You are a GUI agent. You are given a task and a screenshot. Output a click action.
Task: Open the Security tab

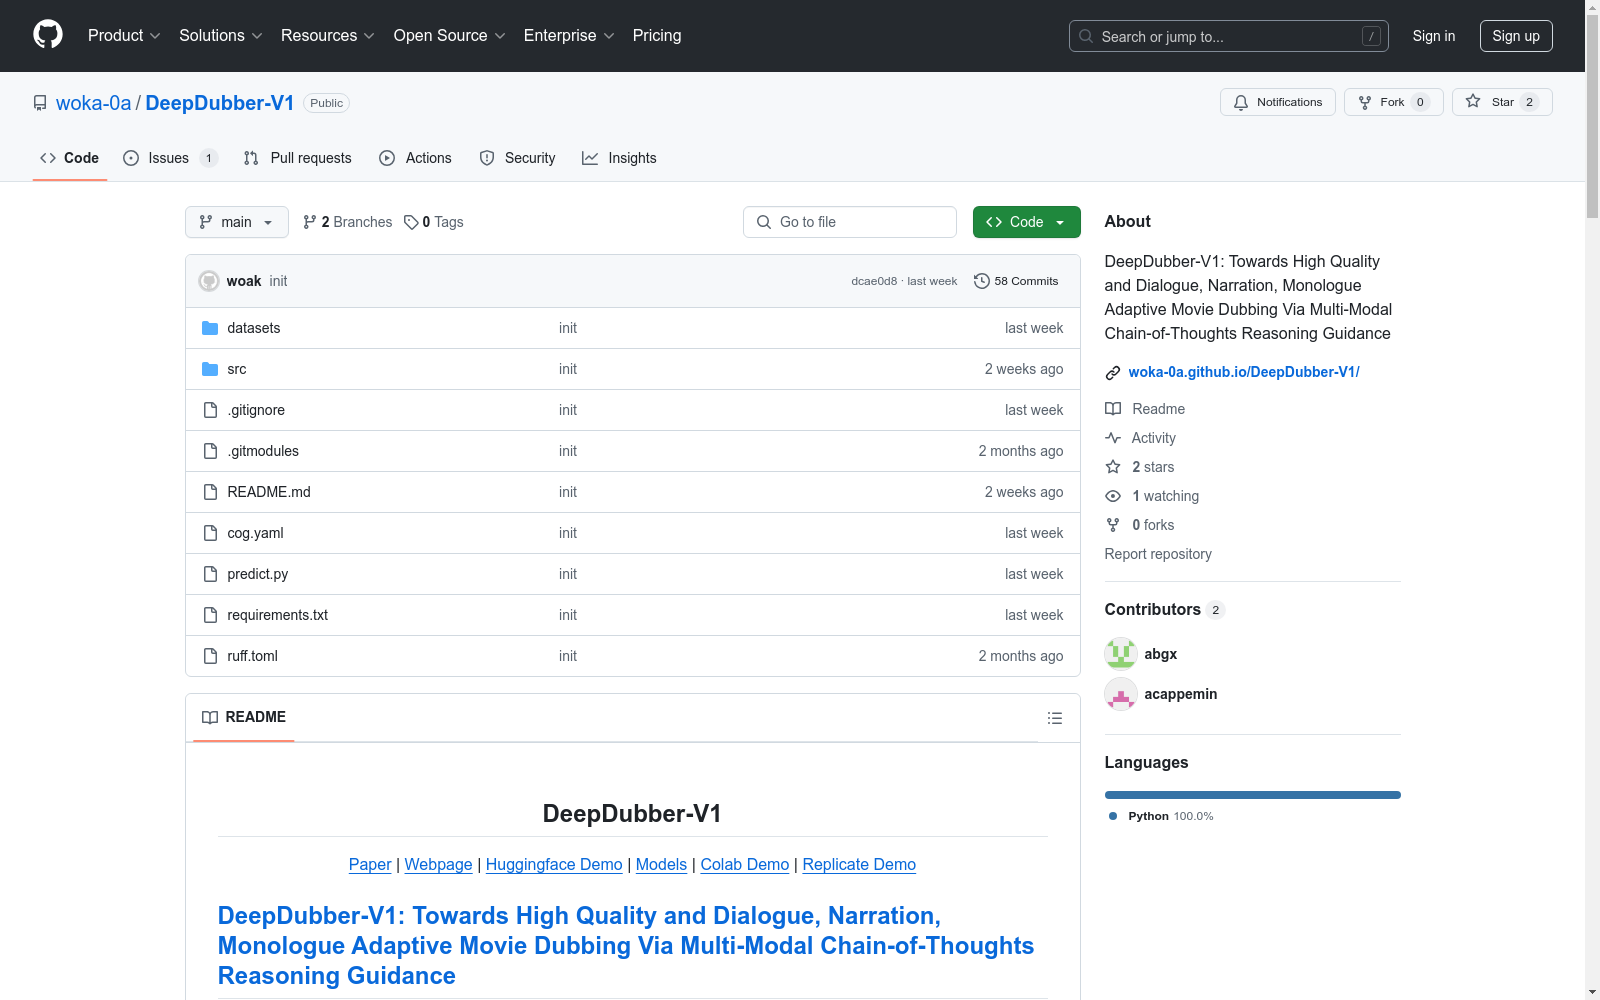point(518,158)
